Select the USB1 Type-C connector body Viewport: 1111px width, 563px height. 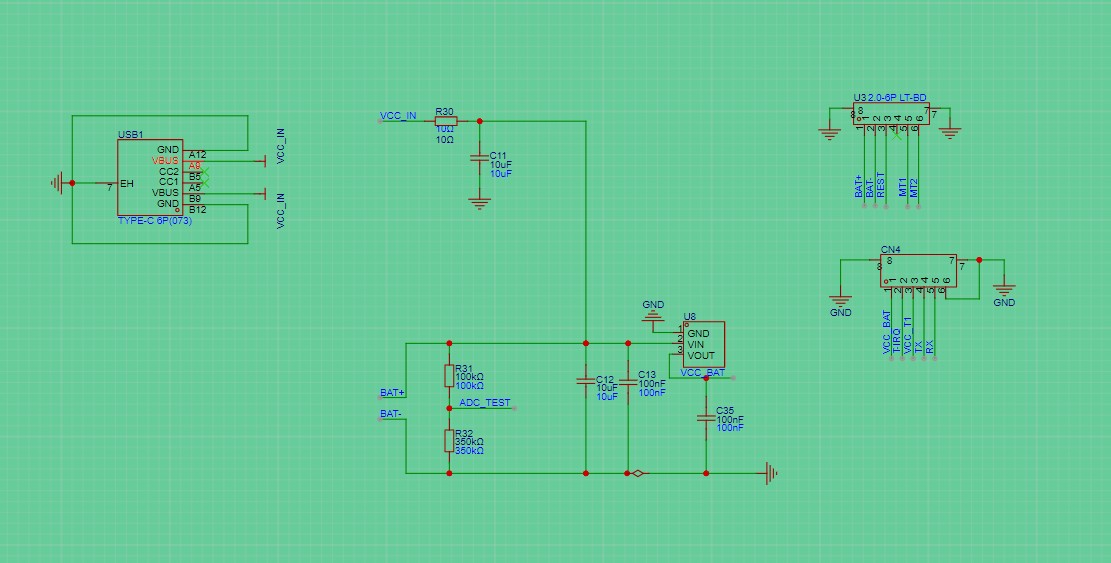(150, 177)
